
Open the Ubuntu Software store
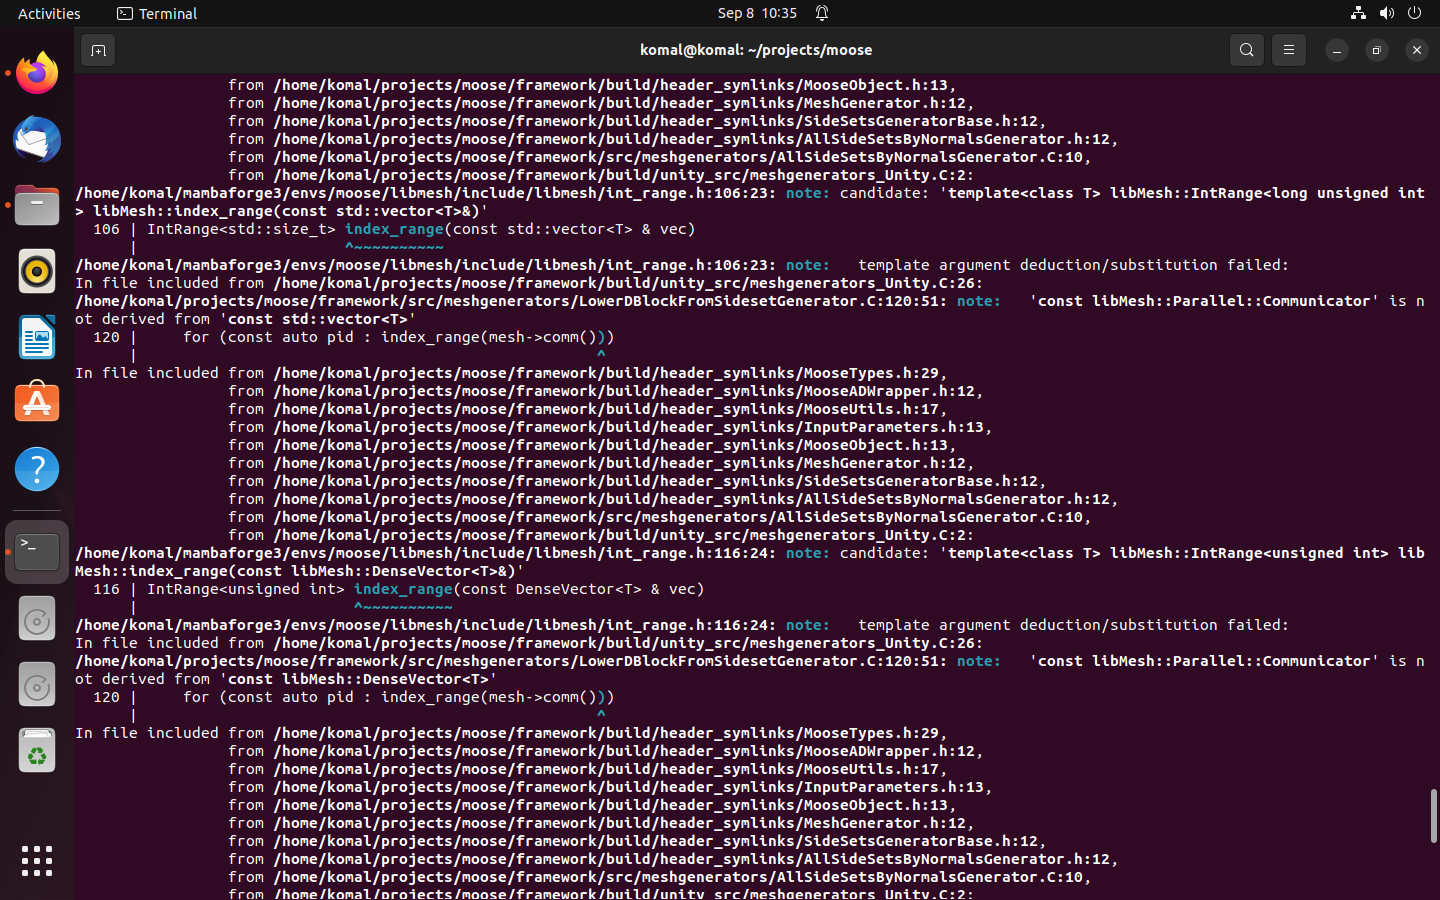coord(37,402)
